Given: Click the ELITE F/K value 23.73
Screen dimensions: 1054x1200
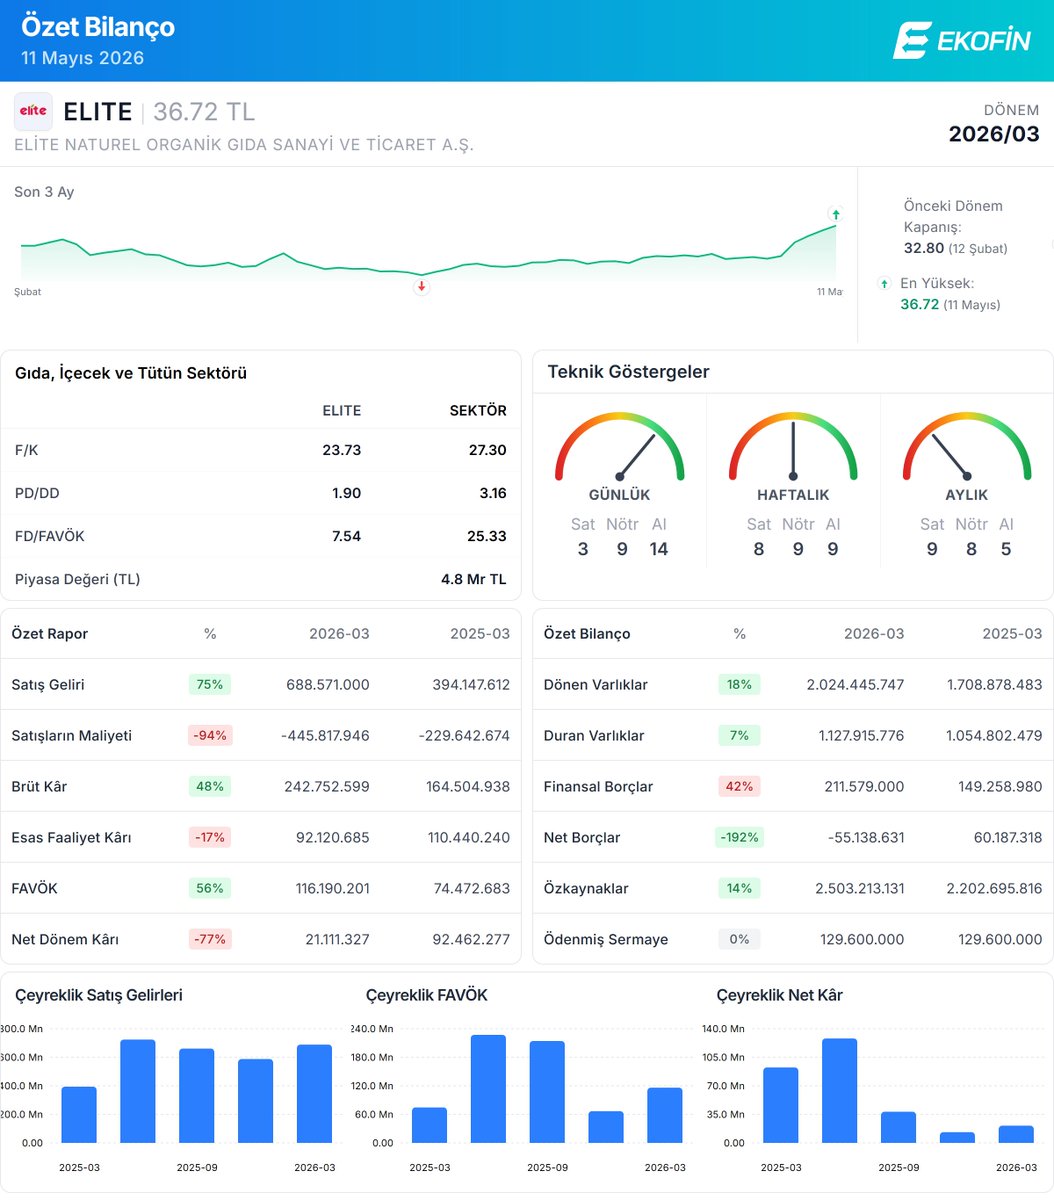Looking at the screenshot, I should pyautogui.click(x=341, y=450).
